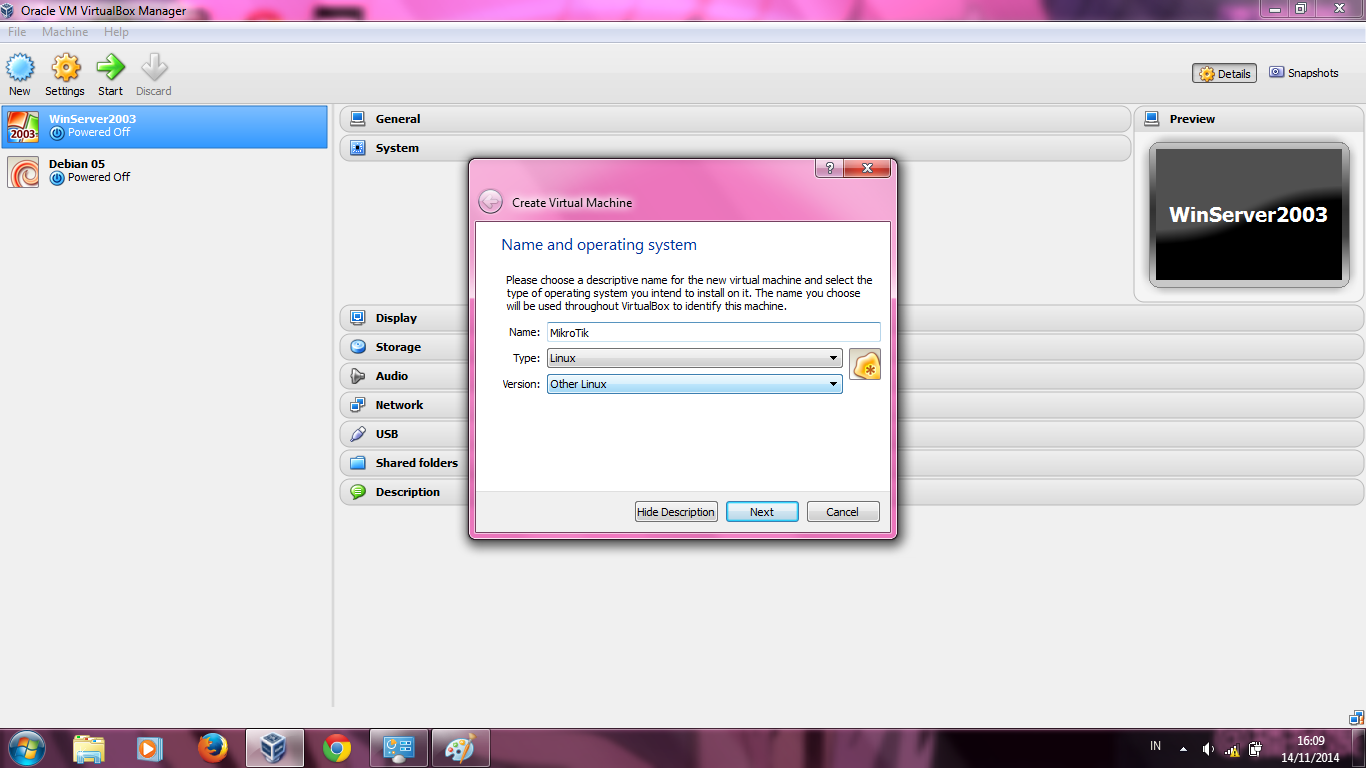The height and width of the screenshot is (768, 1366).
Task: Click the Description section speech bubble icon
Action: [x=357, y=492]
